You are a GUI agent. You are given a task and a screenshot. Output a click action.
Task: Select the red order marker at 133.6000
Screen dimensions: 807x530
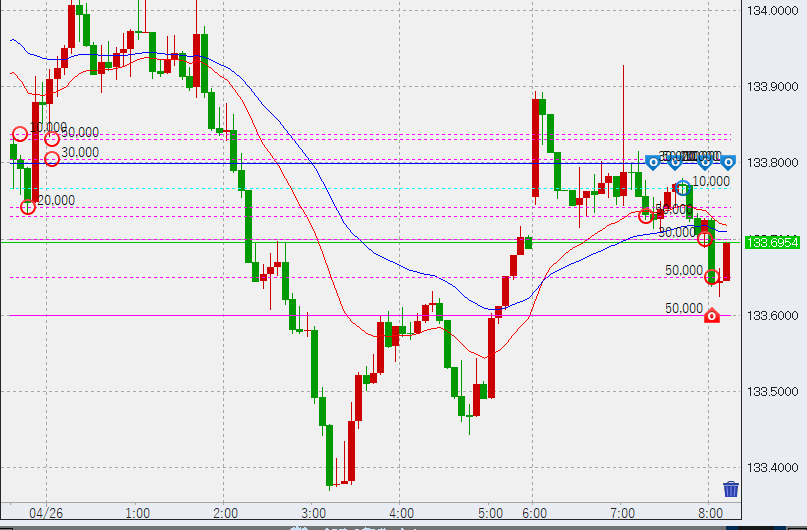(711, 316)
